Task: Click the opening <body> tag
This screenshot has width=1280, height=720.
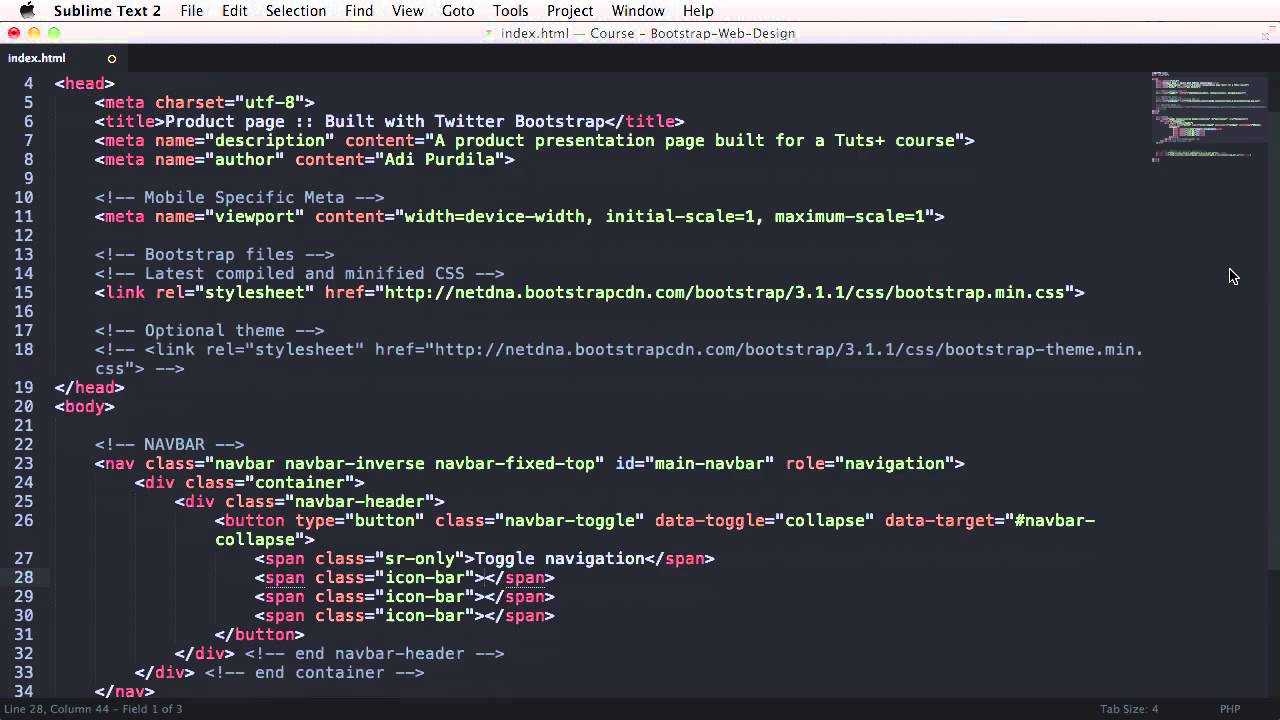Action: coord(85,407)
